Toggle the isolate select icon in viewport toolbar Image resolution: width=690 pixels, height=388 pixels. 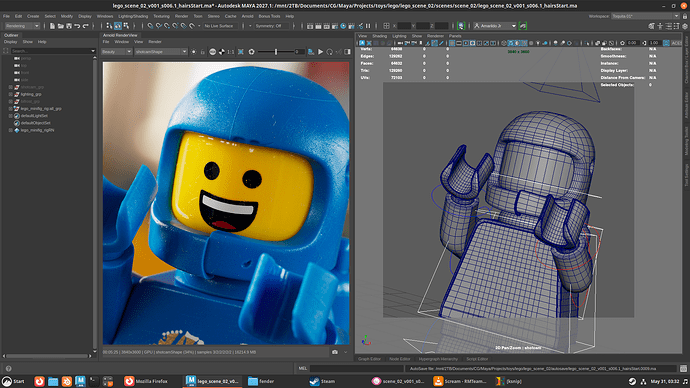[587, 43]
